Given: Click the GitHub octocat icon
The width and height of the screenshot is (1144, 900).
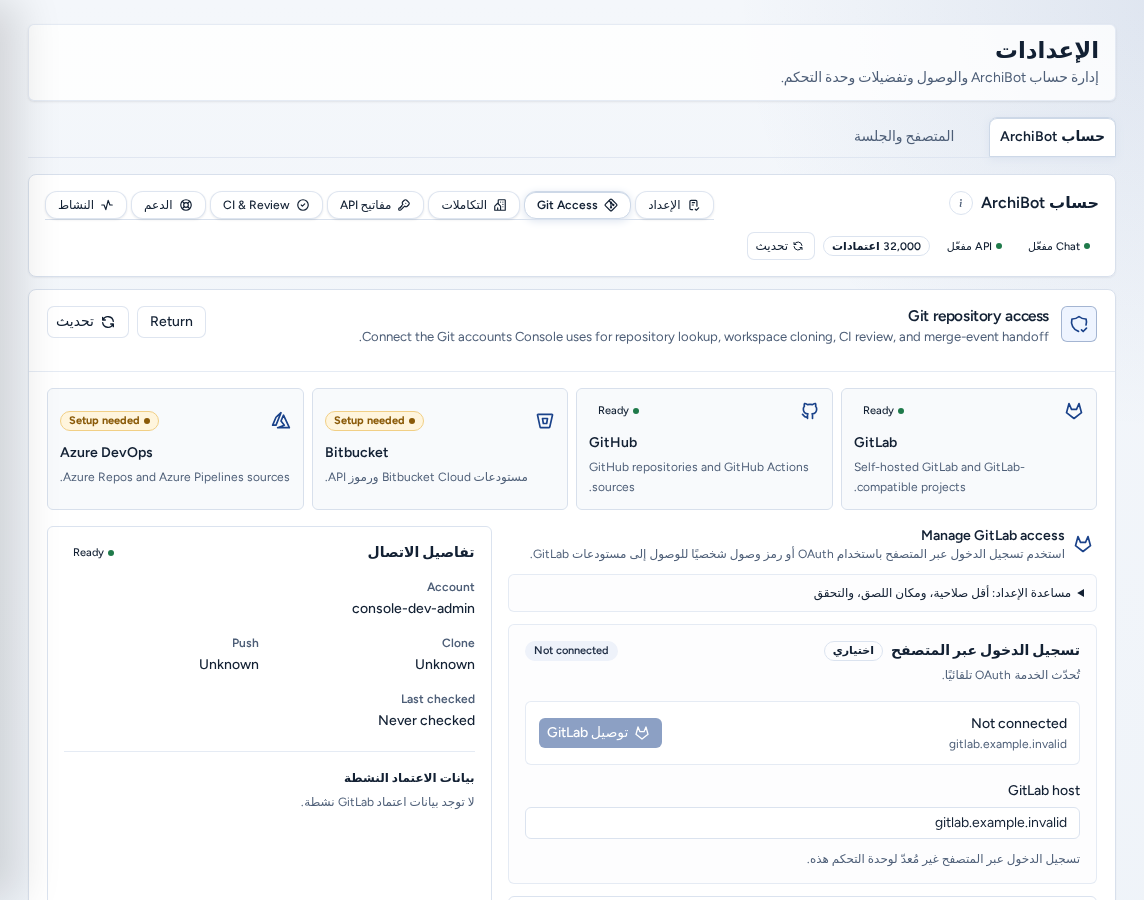Looking at the screenshot, I should (809, 411).
